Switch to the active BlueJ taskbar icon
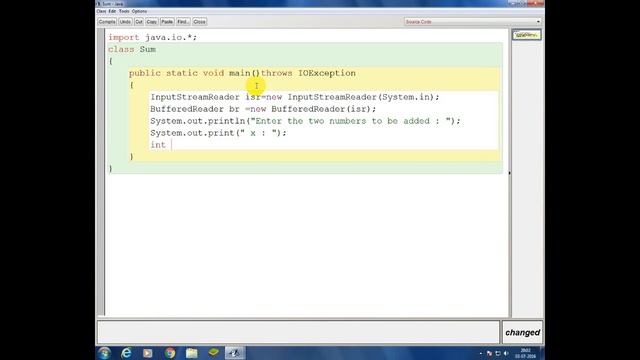Image resolution: width=640 pixels, height=360 pixels. click(235, 353)
